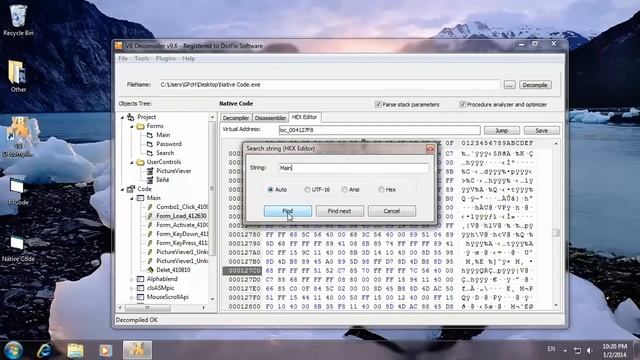This screenshot has width=640, height=360.
Task: Click the Windows Start orb
Action: [x=13, y=350]
